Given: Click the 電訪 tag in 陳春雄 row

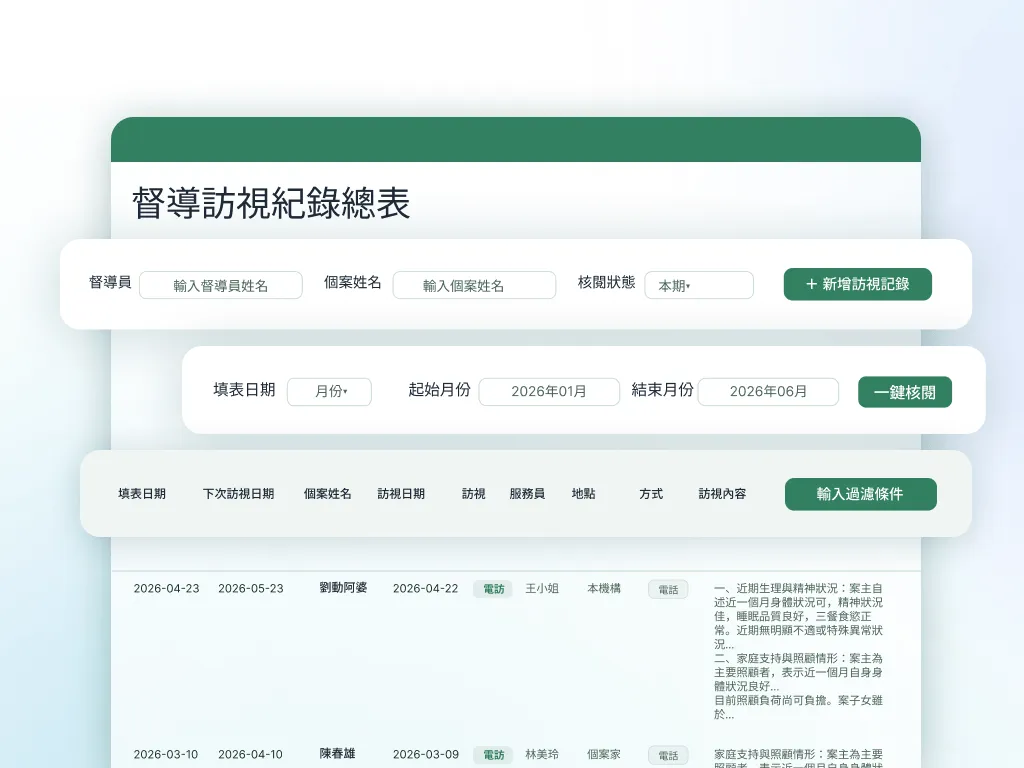Looking at the screenshot, I should pos(494,755).
